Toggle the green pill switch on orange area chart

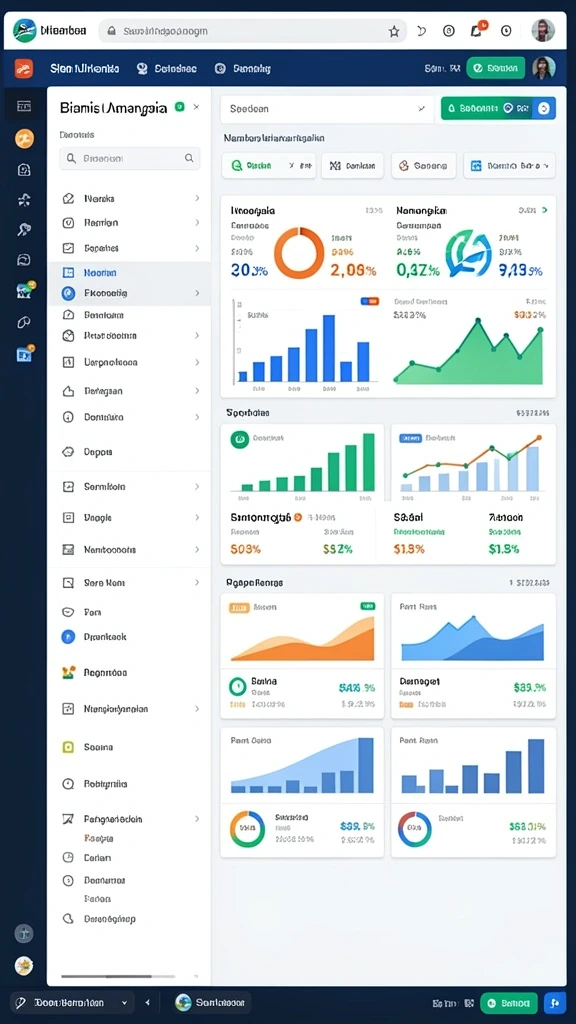(x=368, y=606)
